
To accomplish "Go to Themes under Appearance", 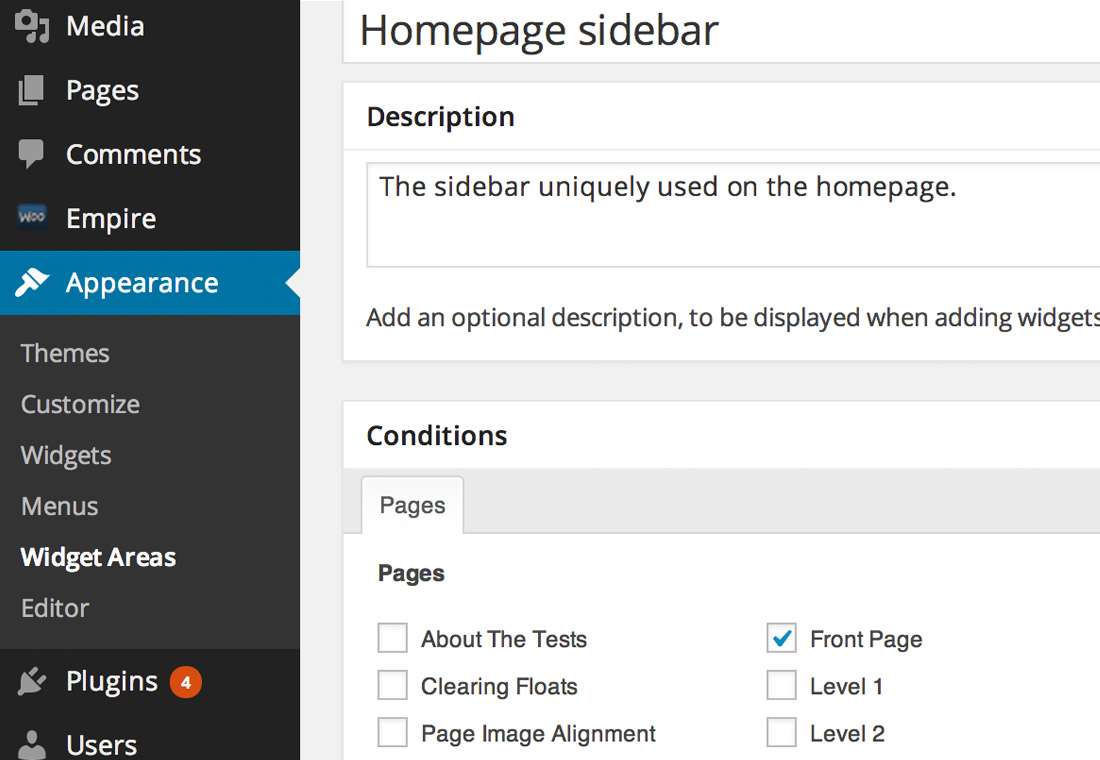I will 65,354.
